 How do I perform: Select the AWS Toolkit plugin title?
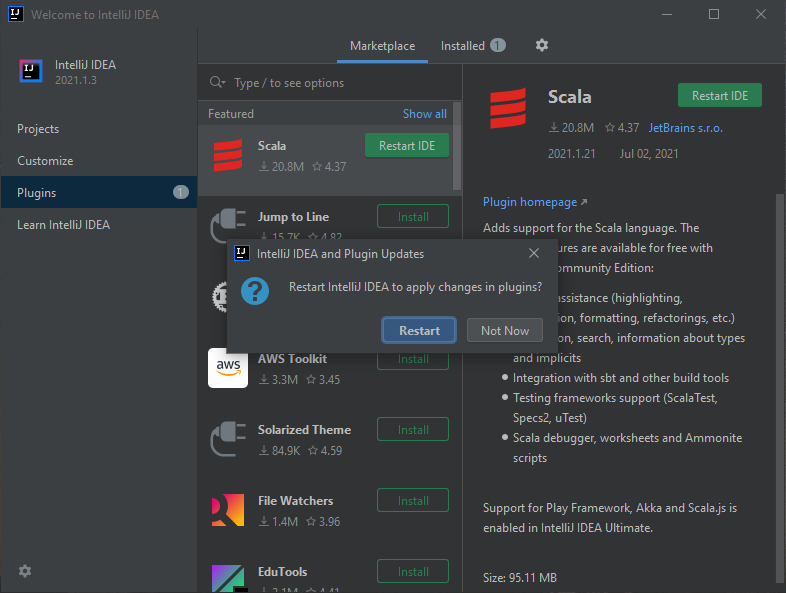292,359
